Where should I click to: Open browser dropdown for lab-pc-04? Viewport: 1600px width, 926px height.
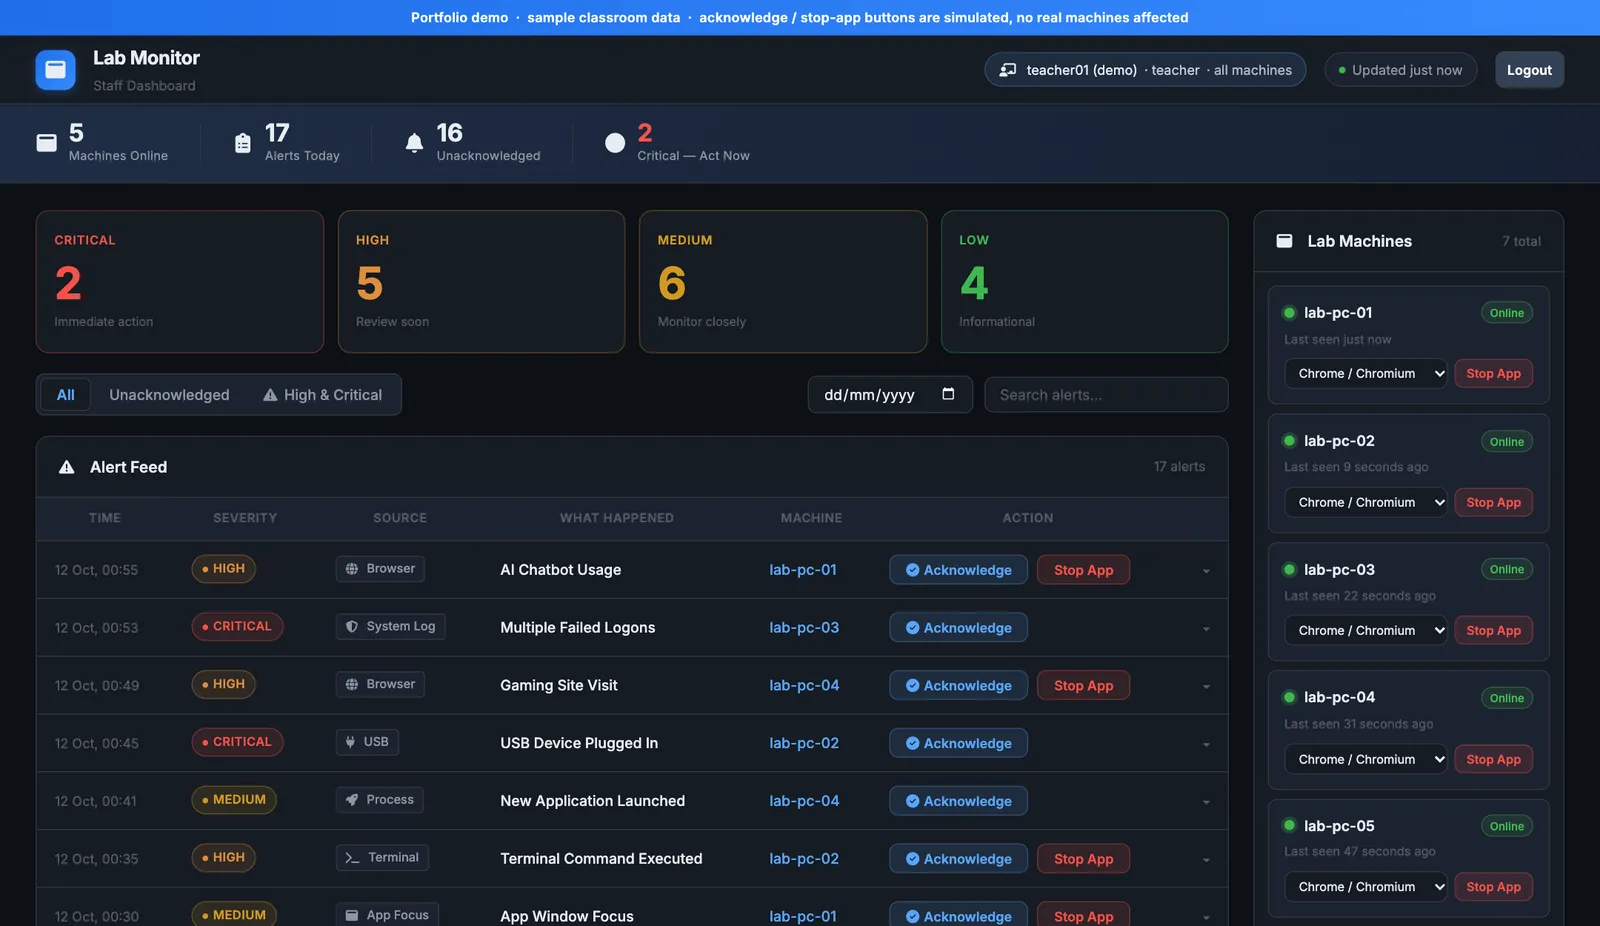coord(1366,759)
